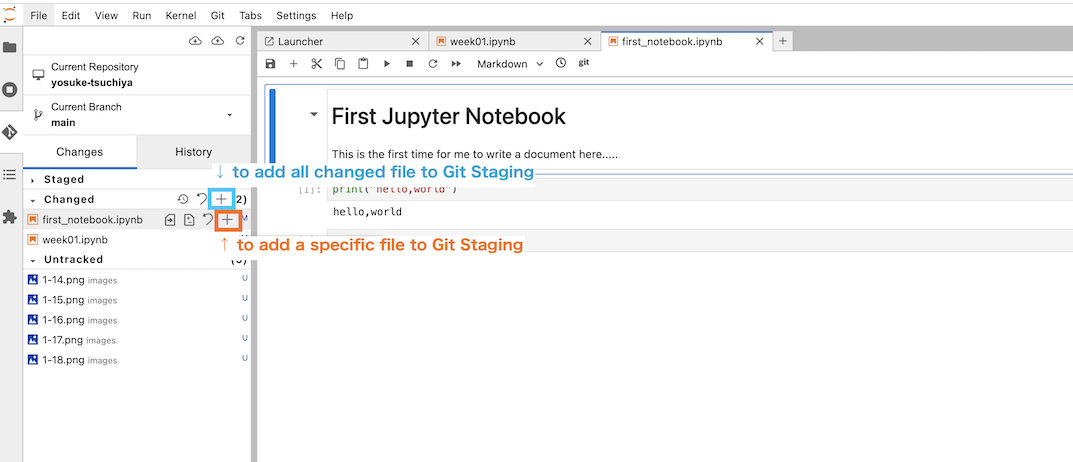Click the refresh repository icon in Git panel
The width and height of the screenshot is (1073, 462).
(240, 41)
